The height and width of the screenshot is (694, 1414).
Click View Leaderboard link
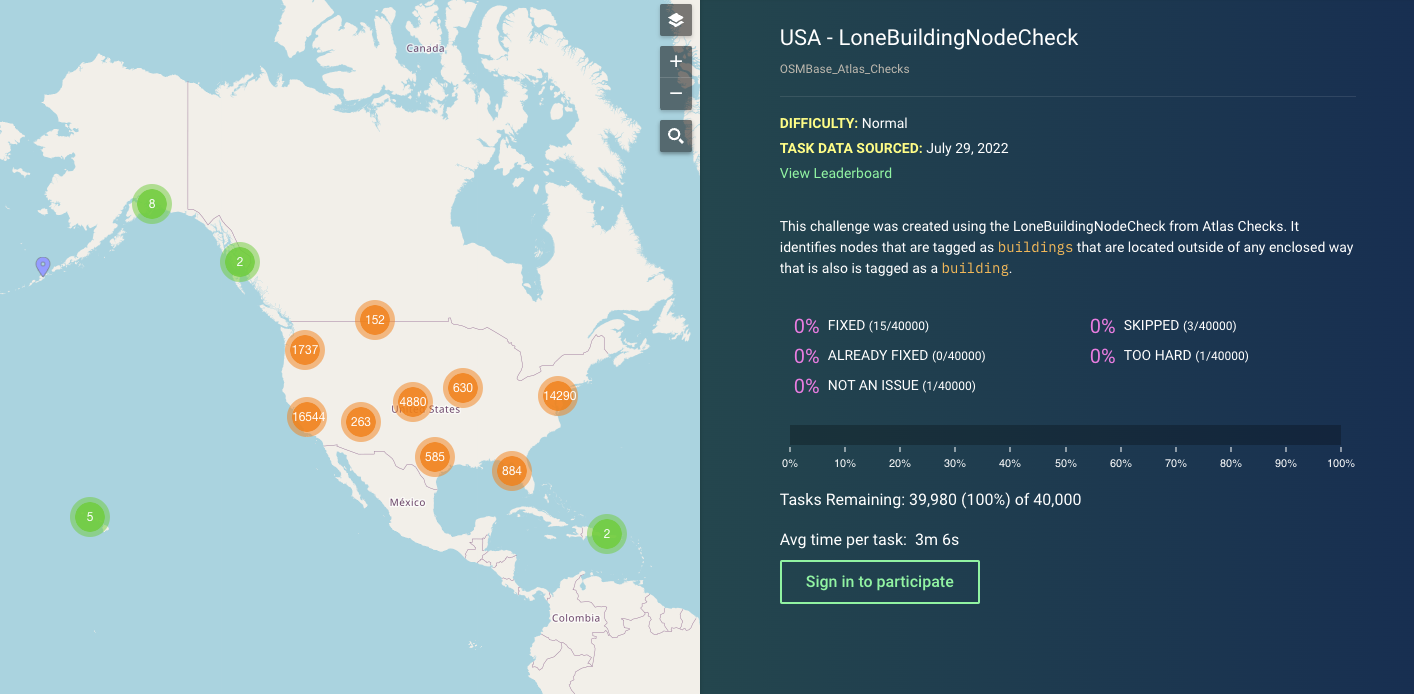pos(836,173)
